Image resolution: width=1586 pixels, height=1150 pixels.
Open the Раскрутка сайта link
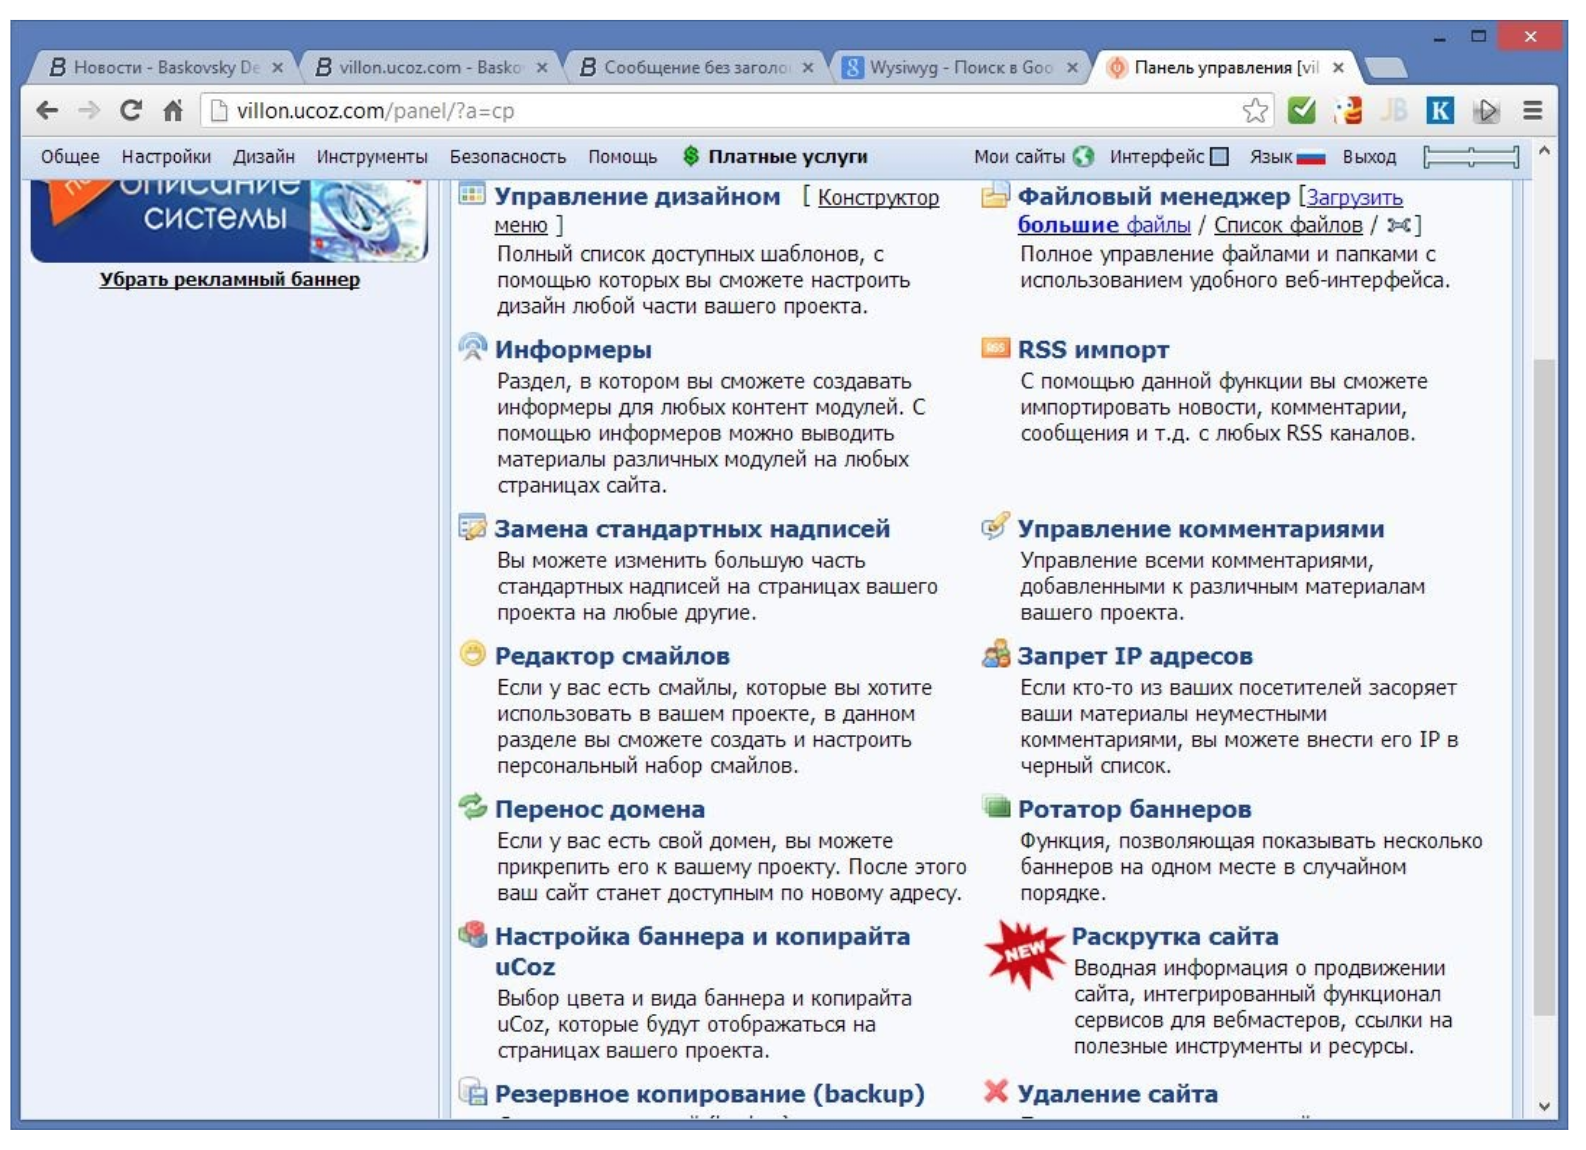point(1175,936)
